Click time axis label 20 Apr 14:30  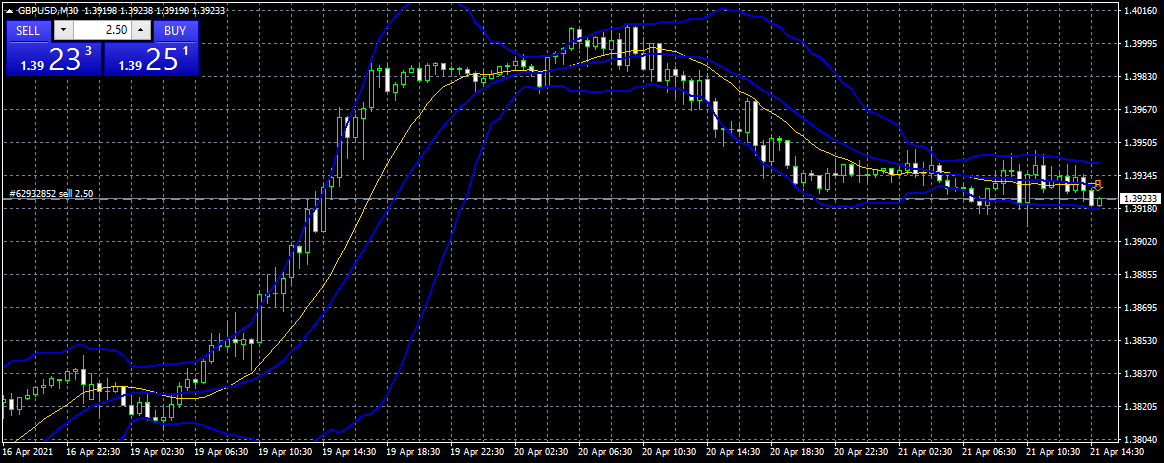click(x=732, y=451)
